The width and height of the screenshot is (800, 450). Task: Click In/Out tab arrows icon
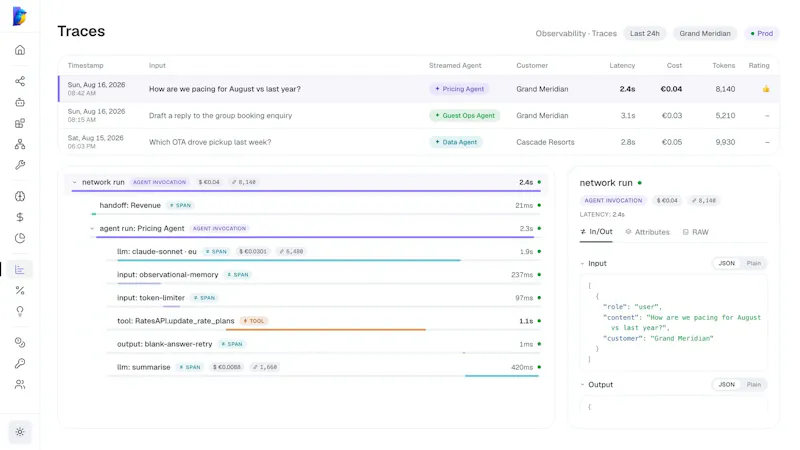click(583, 232)
